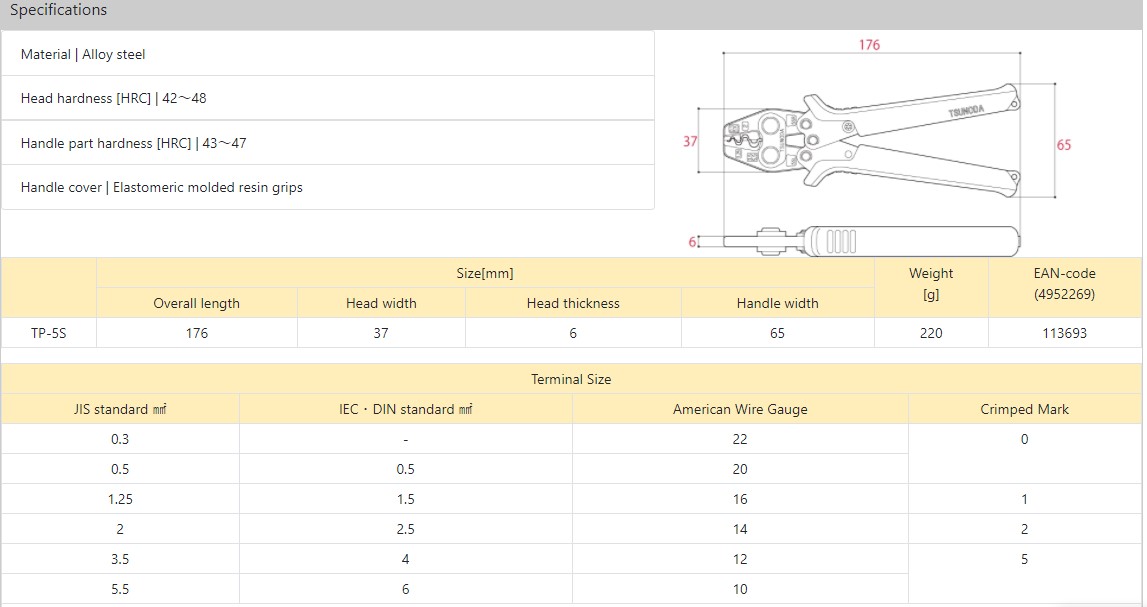Click the 'Overall length' column header
Screen dimensions: 1147x607
click(x=197, y=303)
